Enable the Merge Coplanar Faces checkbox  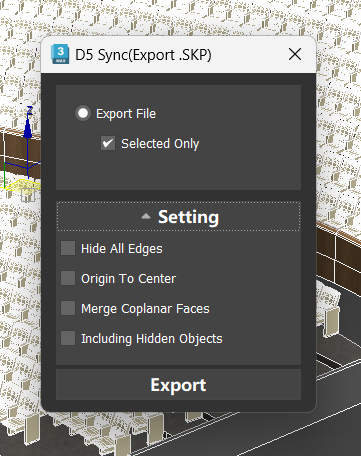click(68, 308)
